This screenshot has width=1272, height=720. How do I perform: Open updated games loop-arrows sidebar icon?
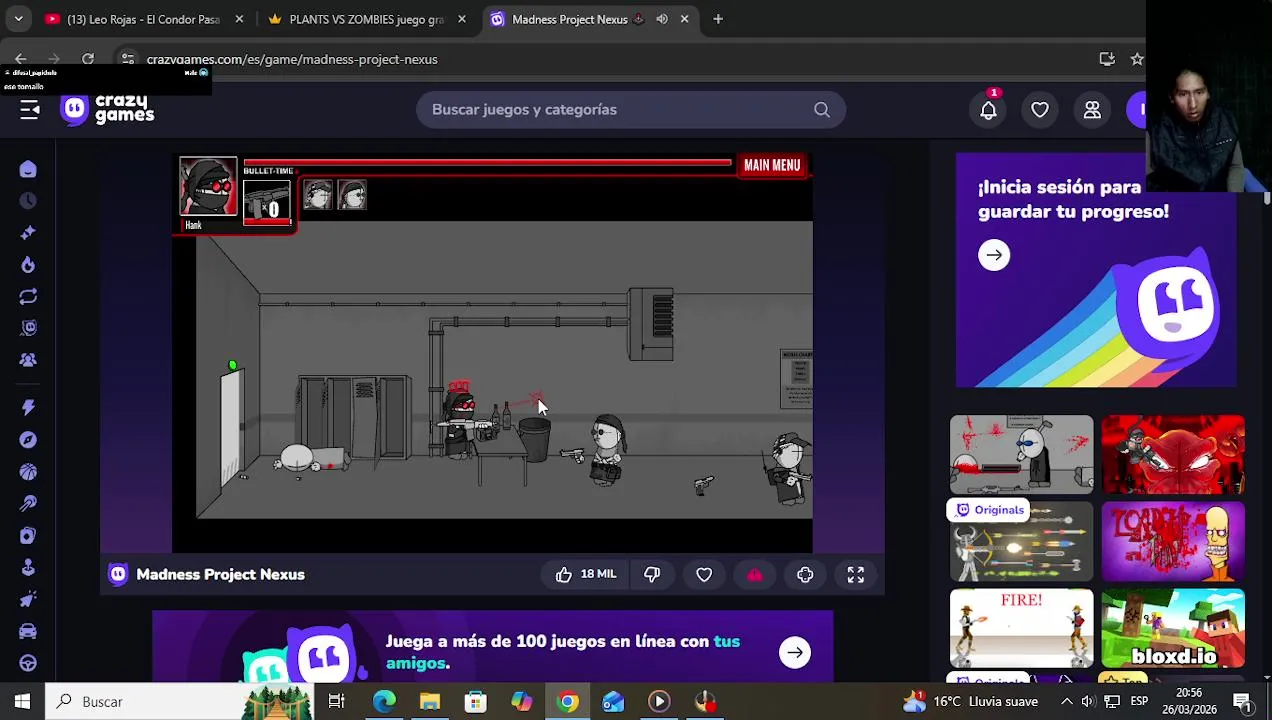pyautogui.click(x=28, y=297)
